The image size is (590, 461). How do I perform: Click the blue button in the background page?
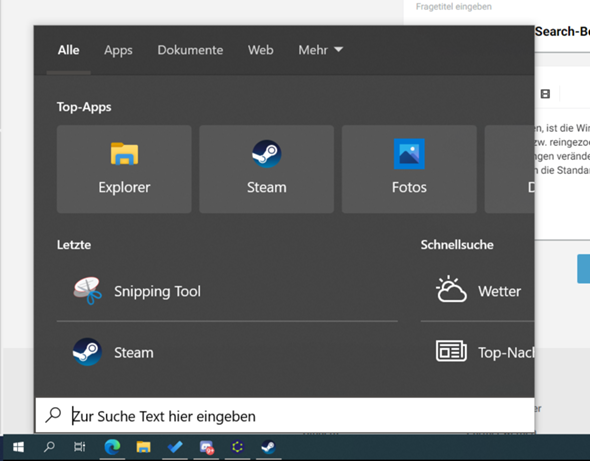coord(584,269)
